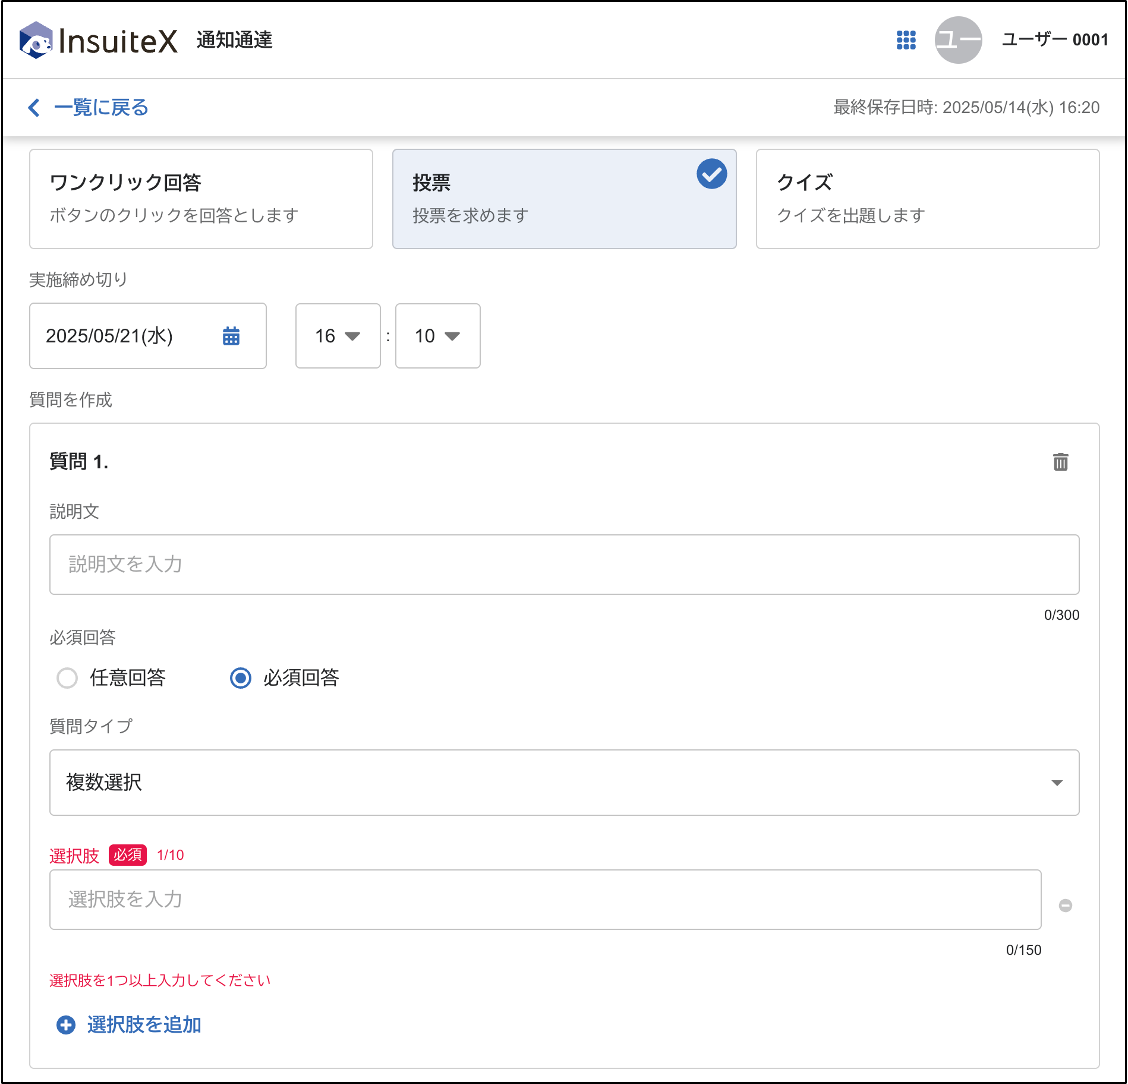Click 選択肢を追加 link

point(144,1025)
